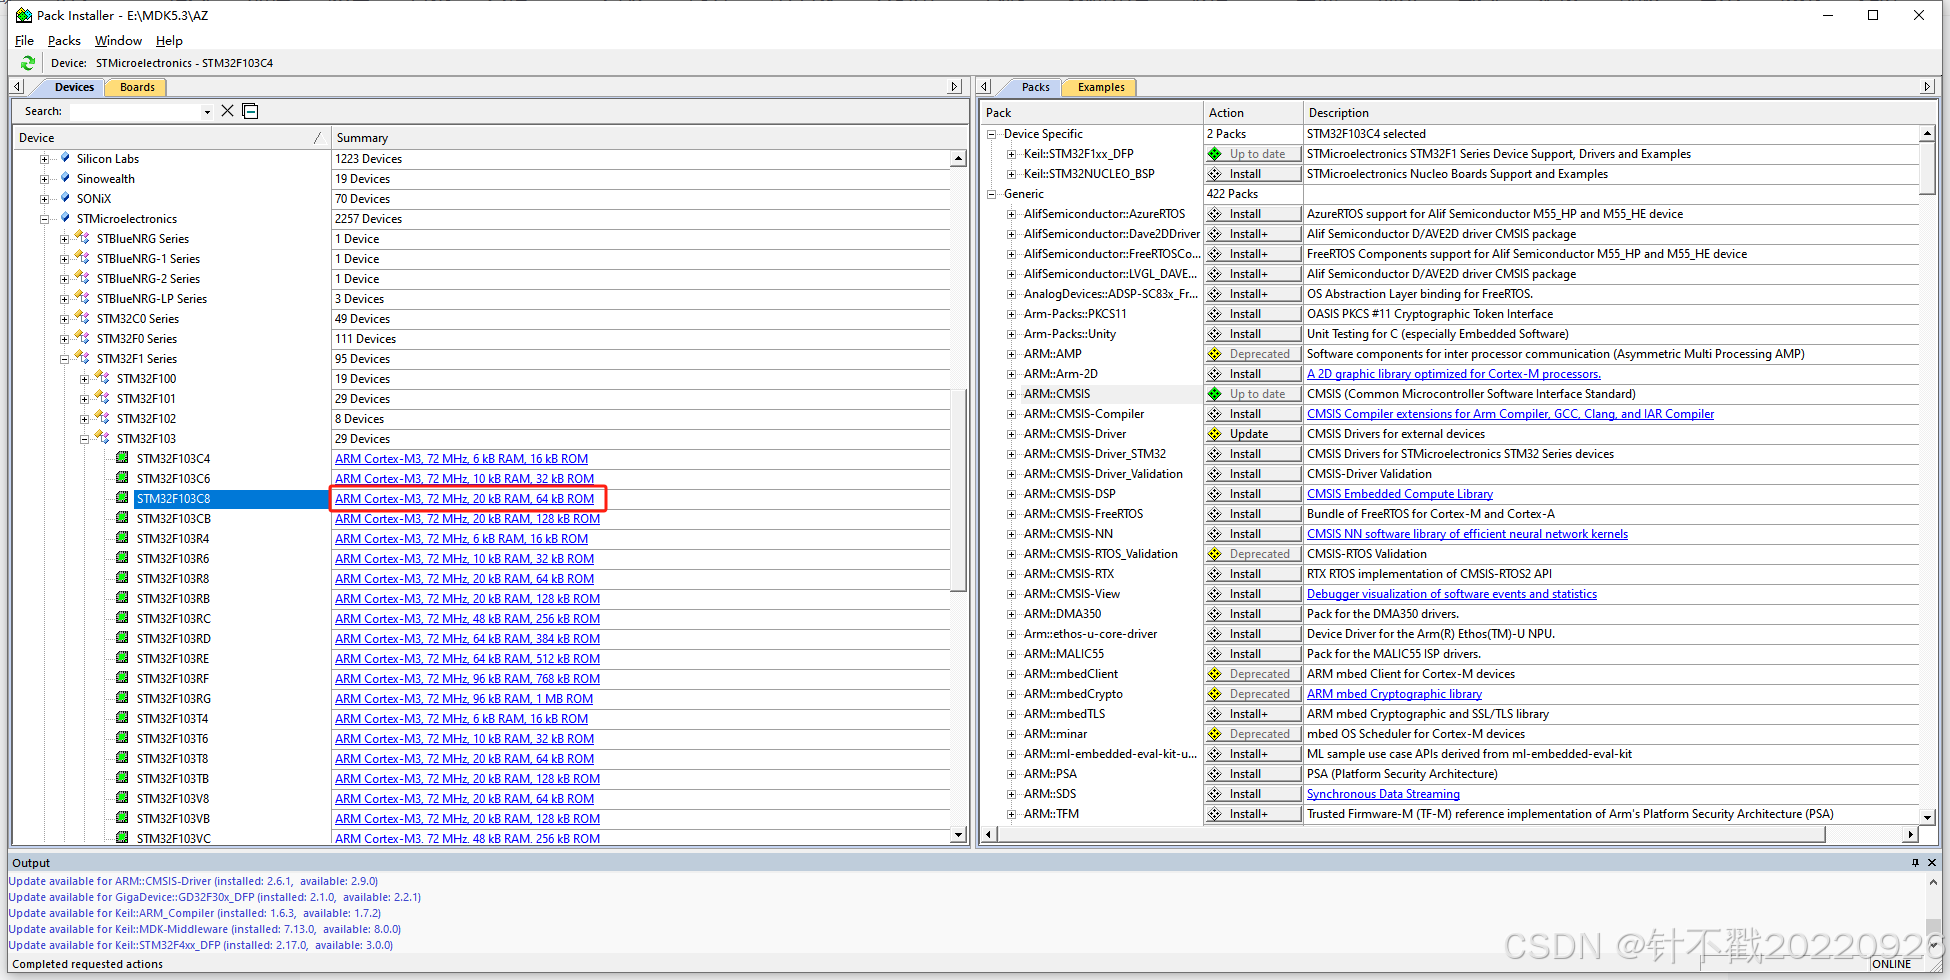The height and width of the screenshot is (980, 1950).
Task: Open the Packs menu
Action: click(64, 41)
